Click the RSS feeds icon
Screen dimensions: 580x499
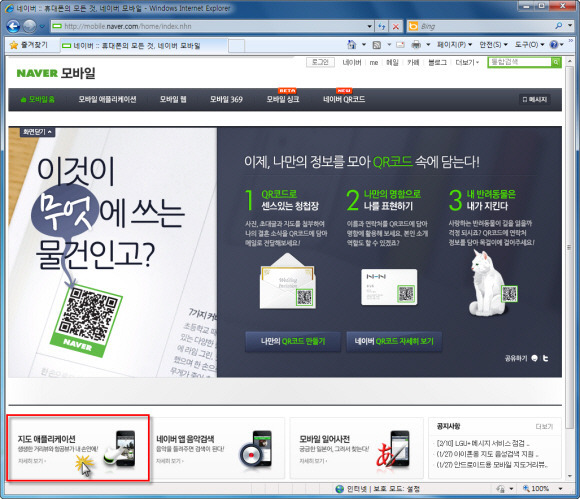tap(377, 45)
